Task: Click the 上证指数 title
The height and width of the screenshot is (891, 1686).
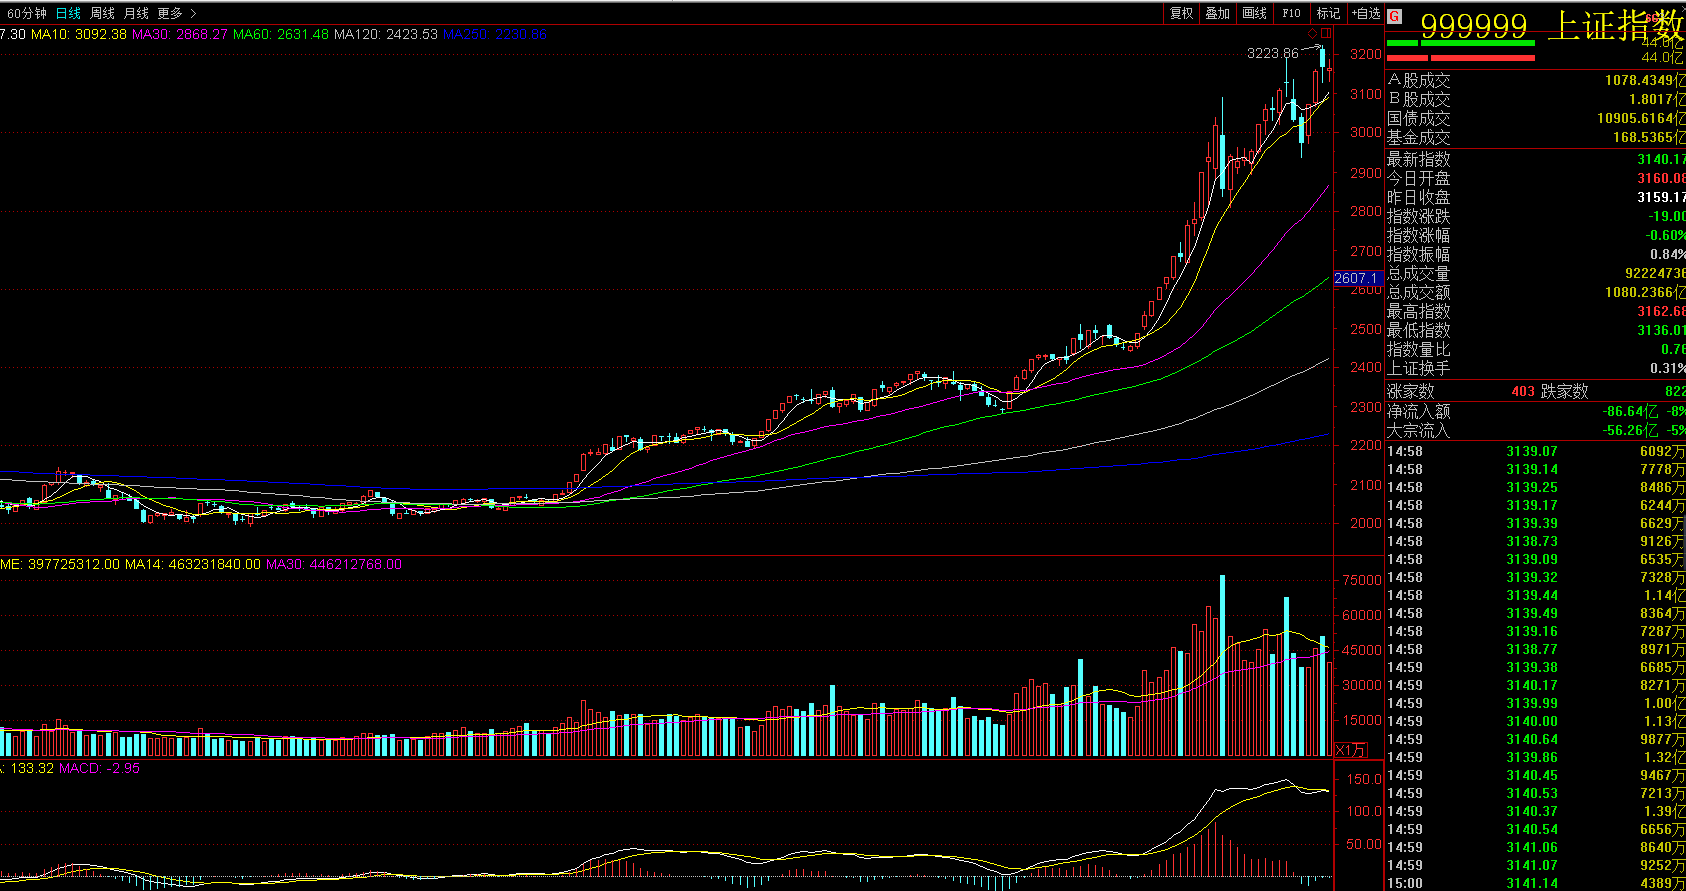Action: click(1615, 25)
